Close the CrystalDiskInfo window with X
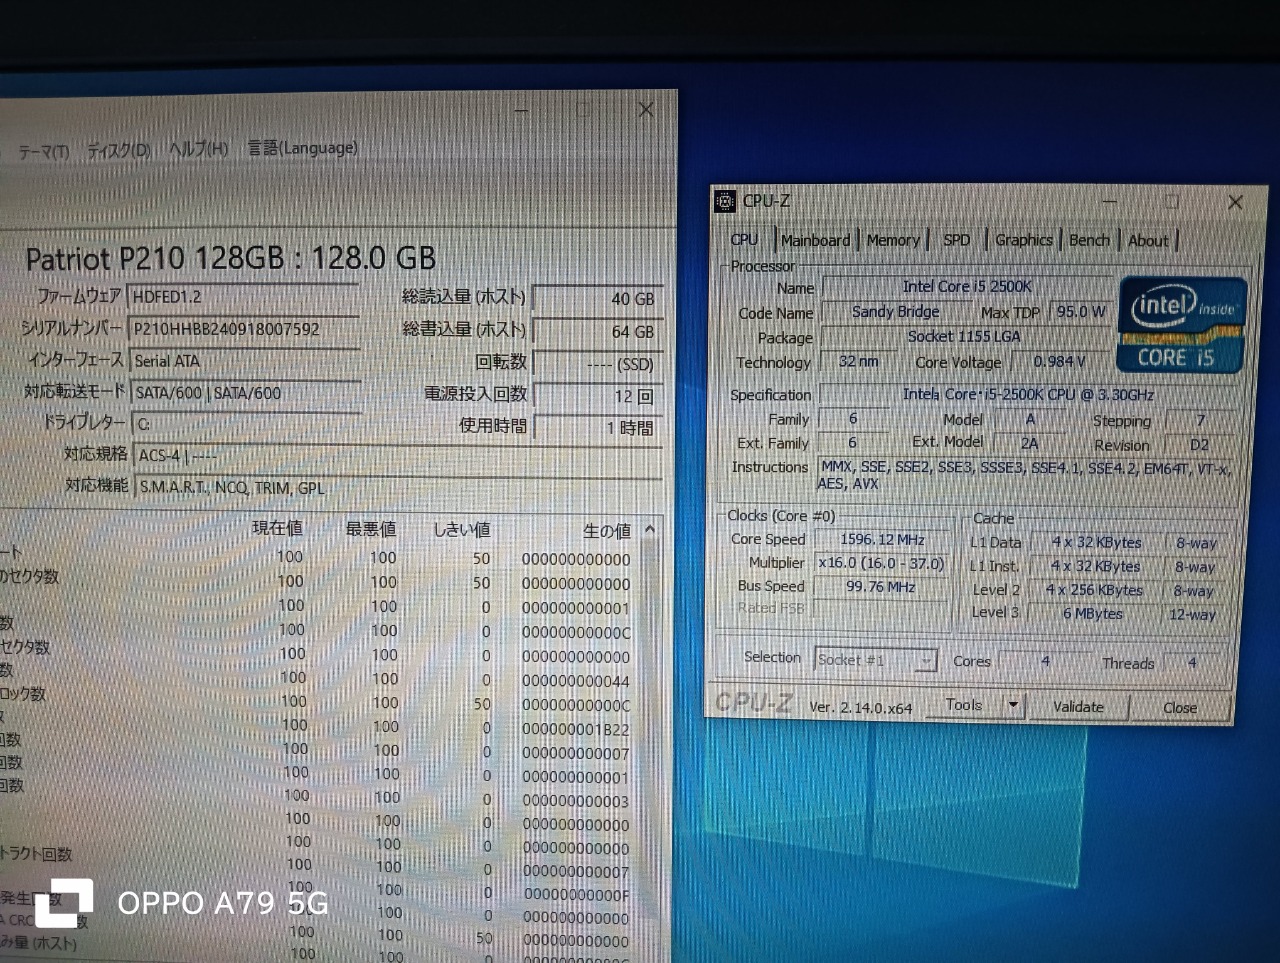 (646, 109)
